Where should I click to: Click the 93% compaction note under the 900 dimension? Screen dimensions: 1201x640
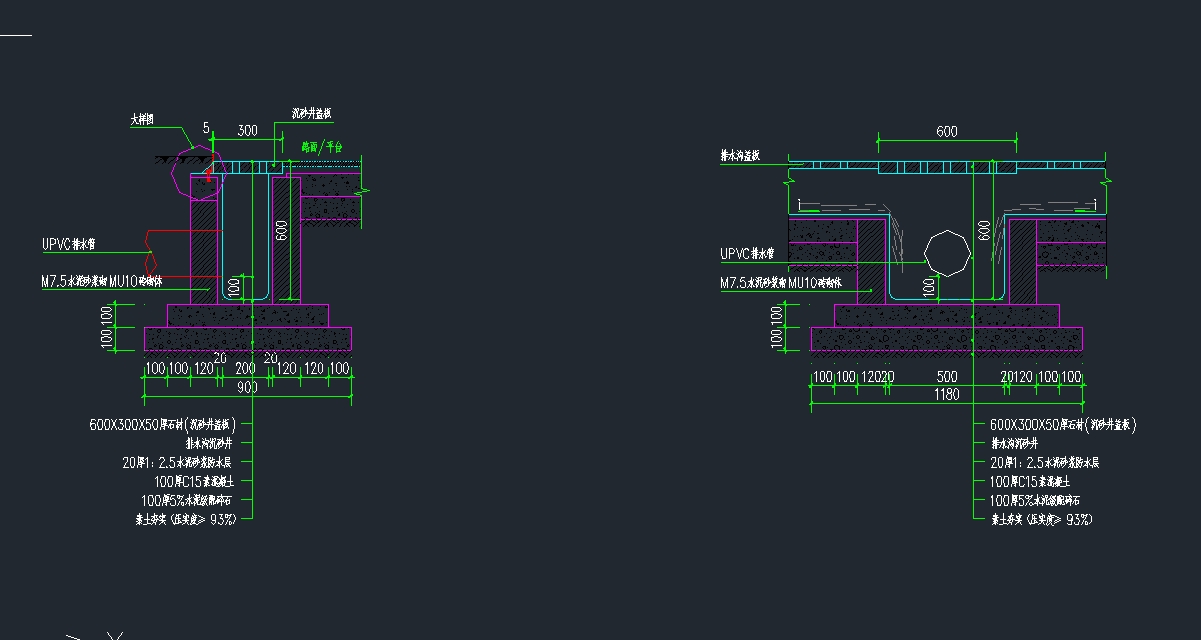pyautogui.click(x=185, y=519)
